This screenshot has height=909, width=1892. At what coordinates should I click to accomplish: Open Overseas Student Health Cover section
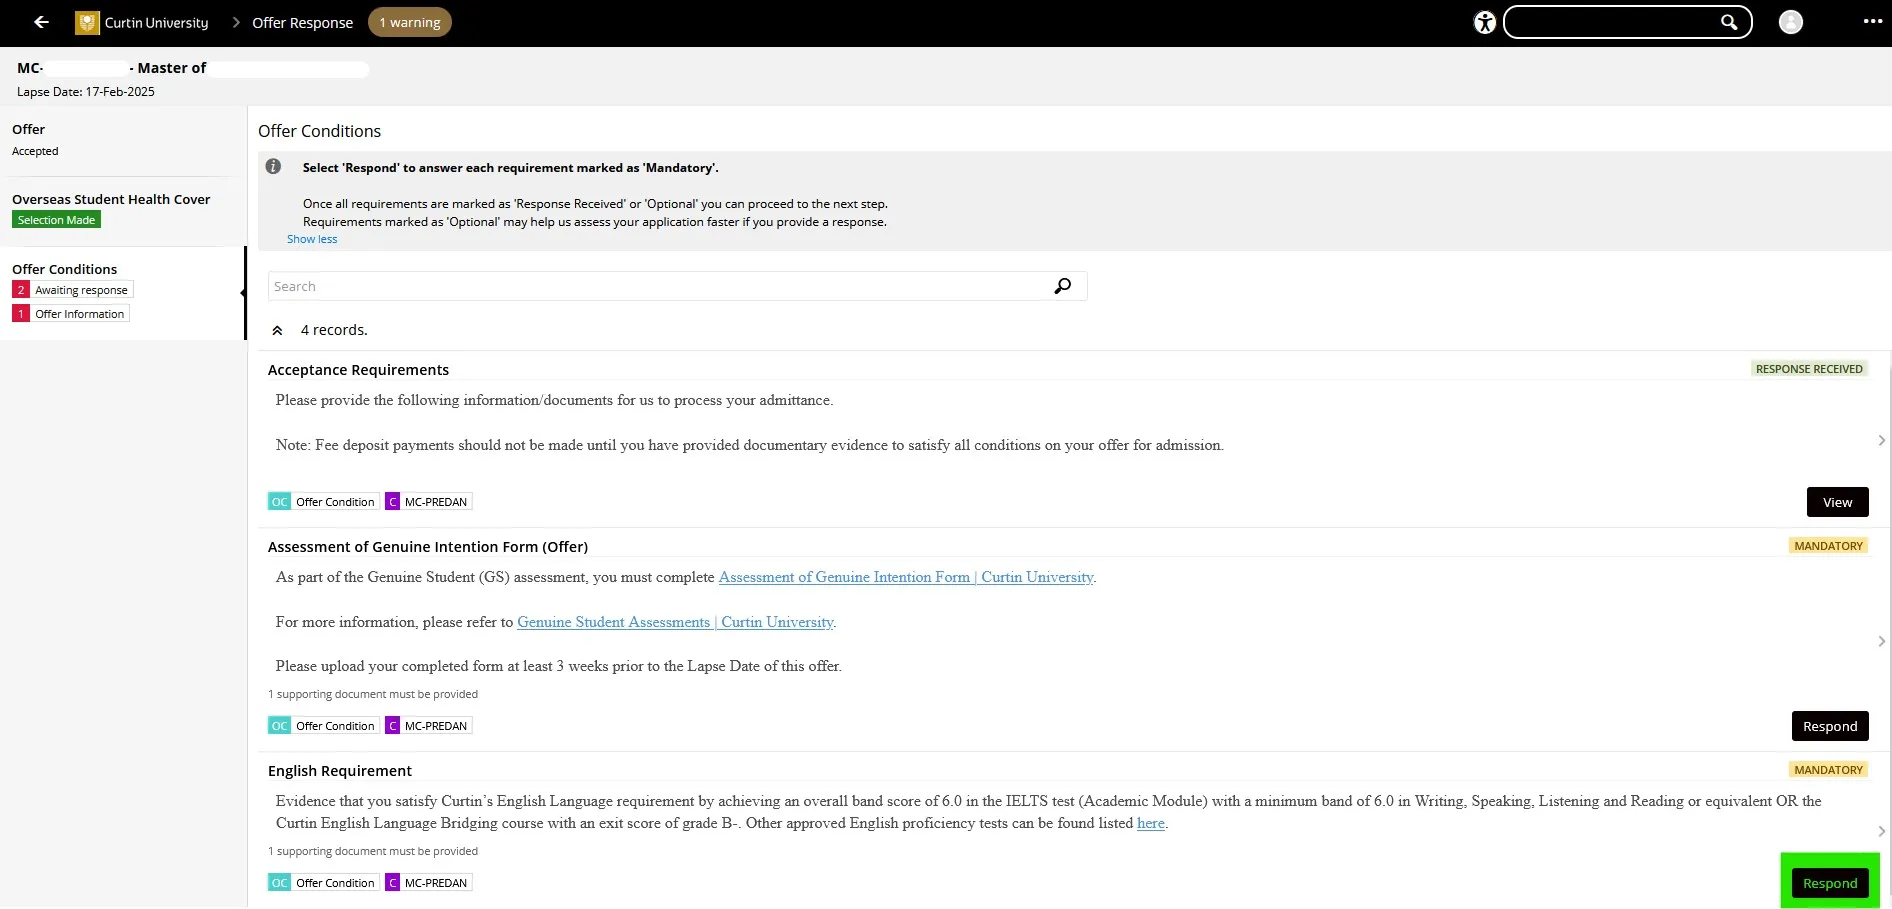click(x=111, y=199)
